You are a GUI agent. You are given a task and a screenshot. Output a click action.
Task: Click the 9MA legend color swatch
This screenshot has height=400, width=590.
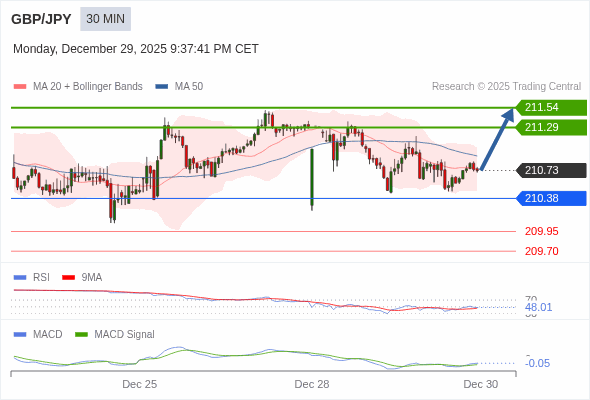coord(68,278)
